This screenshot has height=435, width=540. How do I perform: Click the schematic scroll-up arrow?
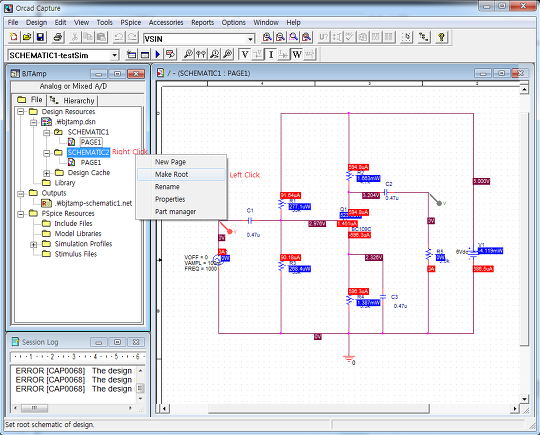[524, 90]
